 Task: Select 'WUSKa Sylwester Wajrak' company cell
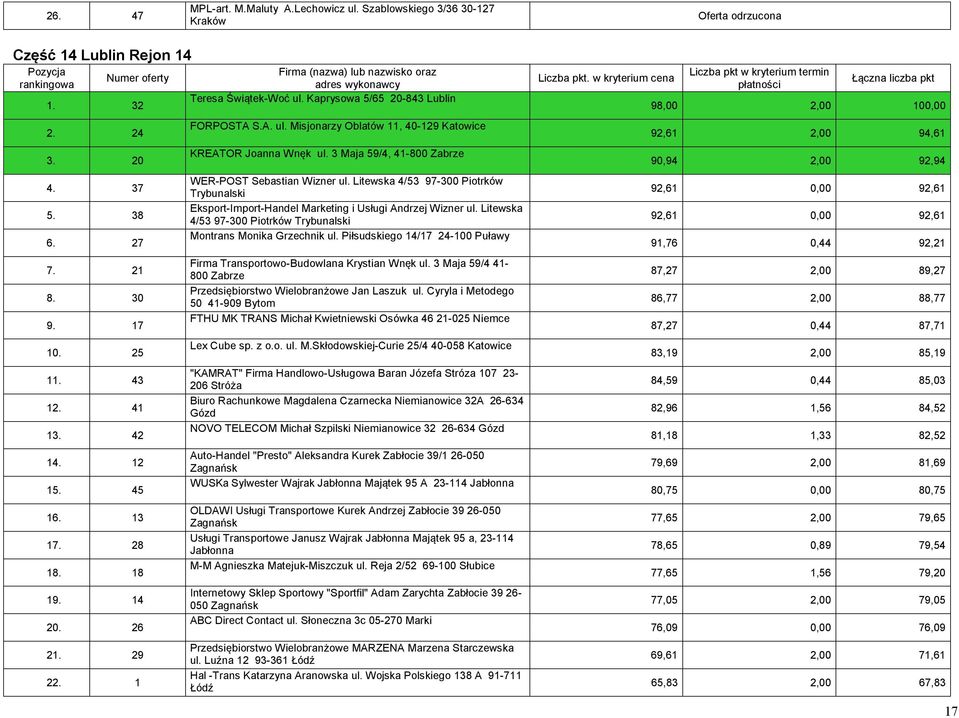[x=357, y=490]
